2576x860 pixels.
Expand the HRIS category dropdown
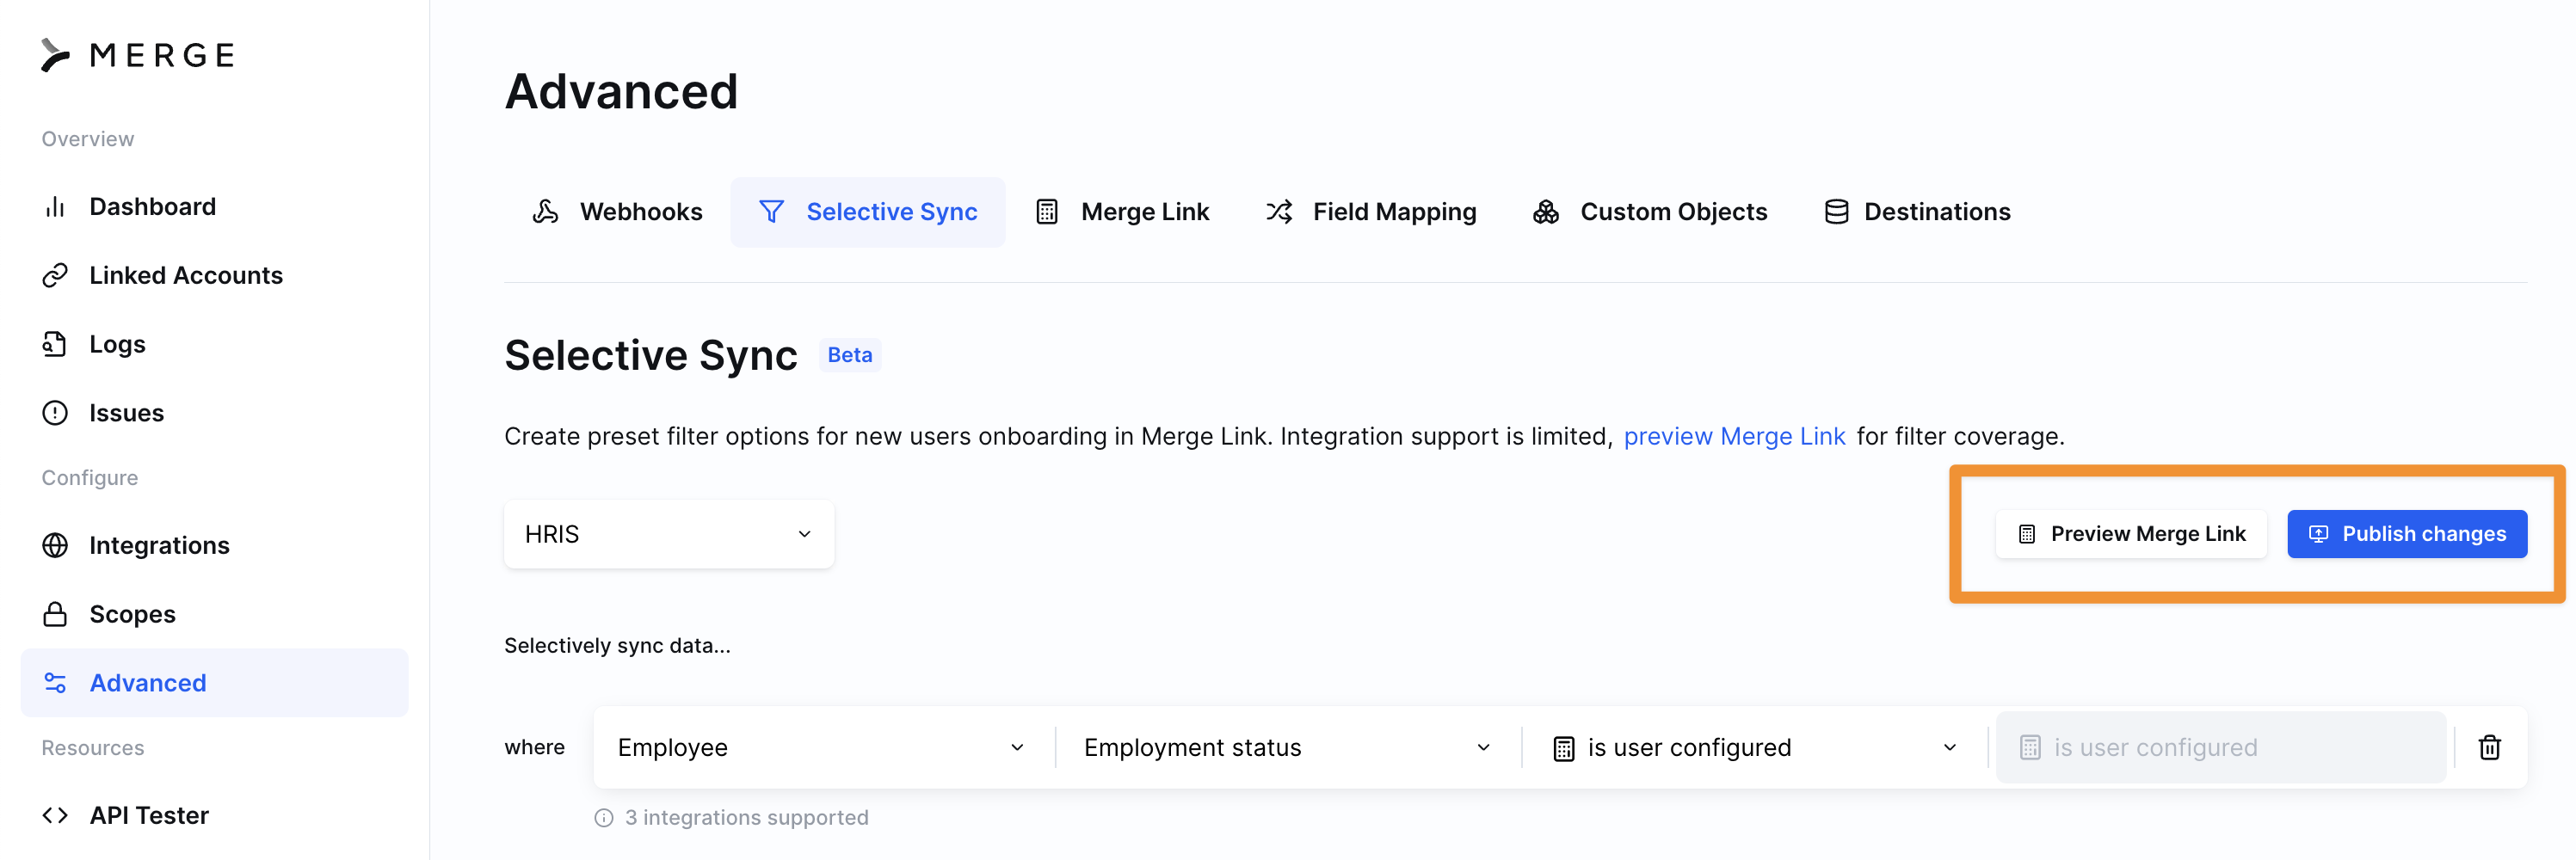pyautogui.click(x=668, y=534)
